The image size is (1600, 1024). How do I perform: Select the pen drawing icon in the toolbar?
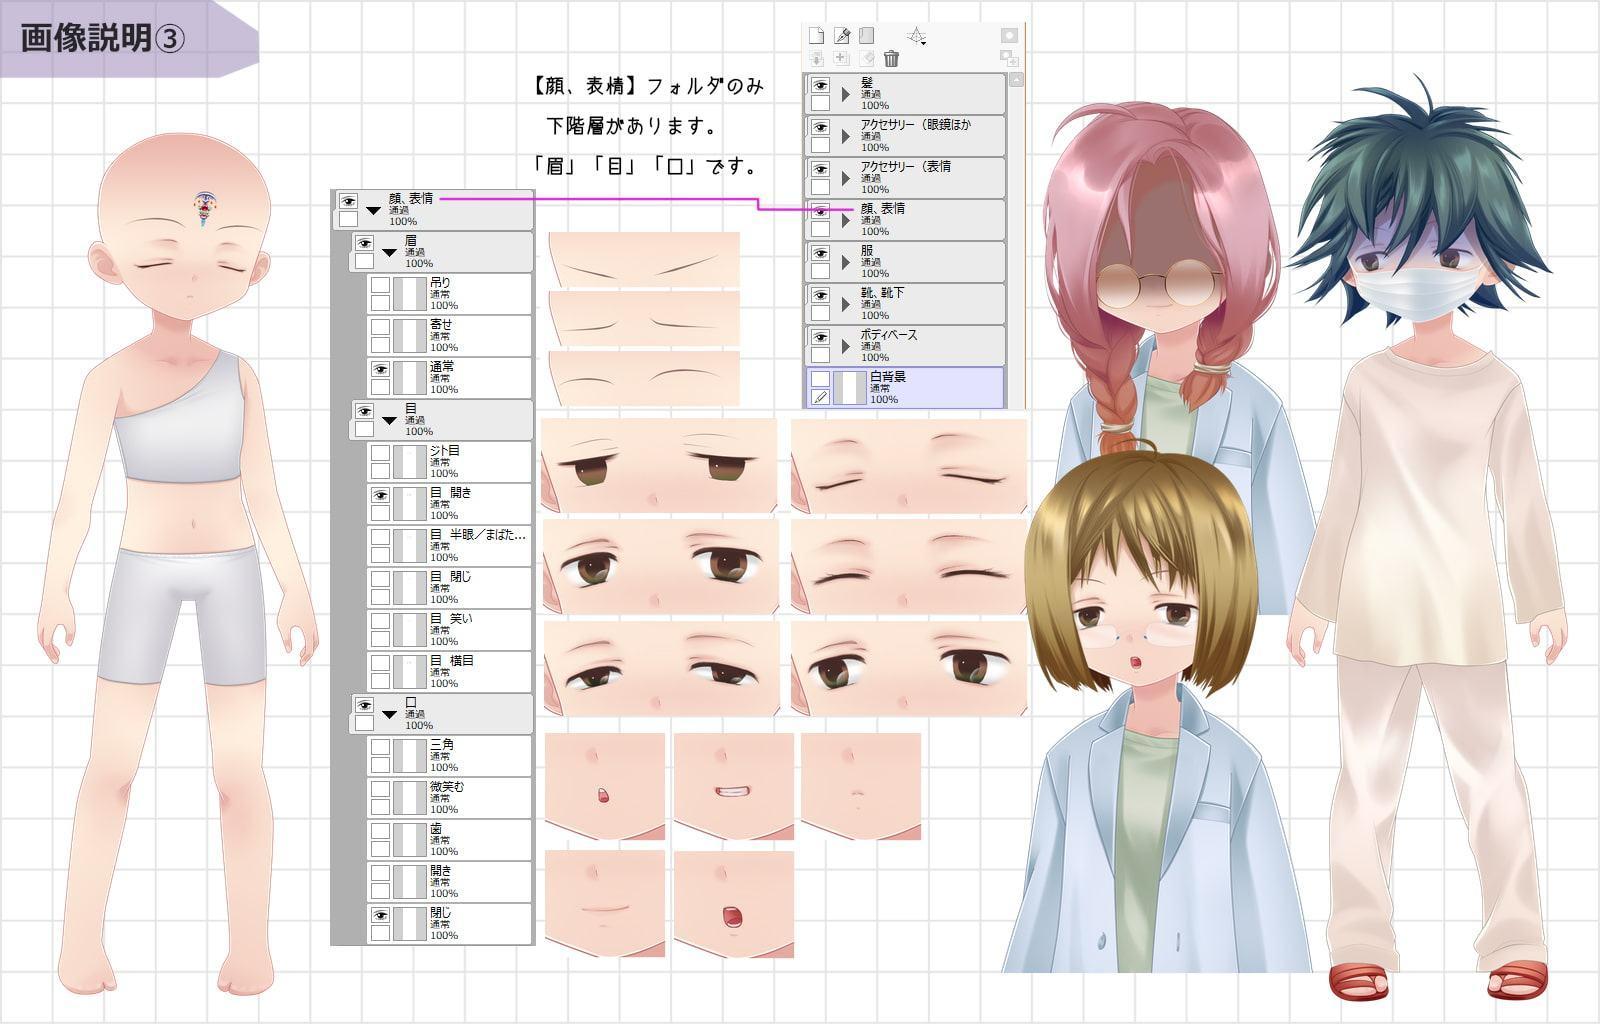tap(842, 36)
